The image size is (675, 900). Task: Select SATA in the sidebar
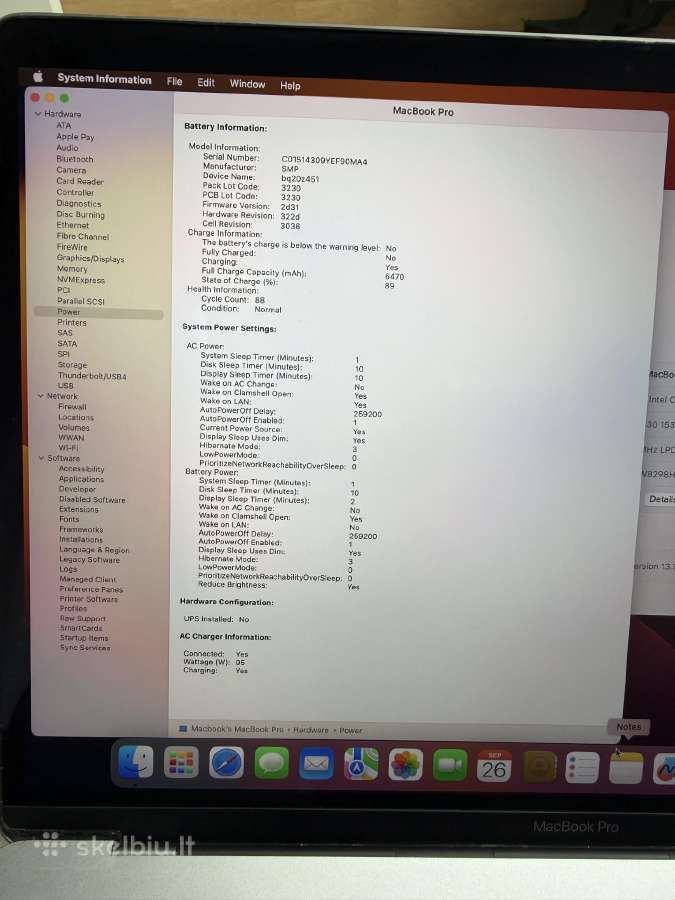(x=67, y=343)
